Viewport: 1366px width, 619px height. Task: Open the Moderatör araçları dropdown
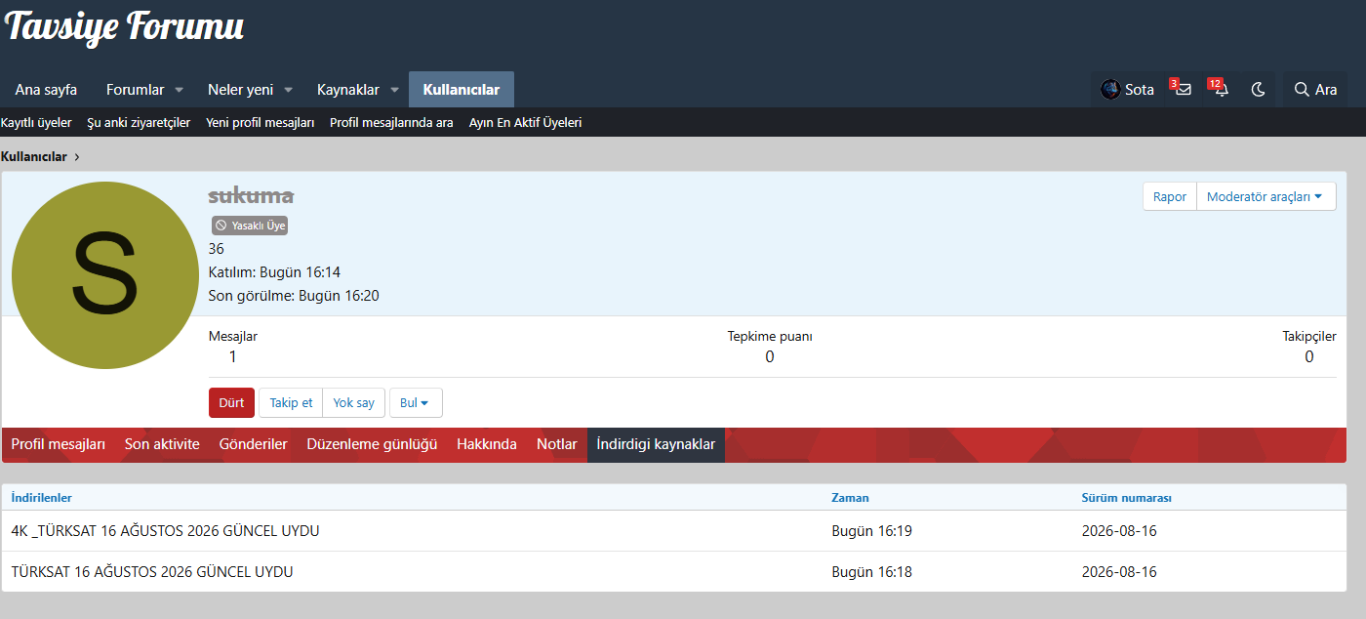coord(1266,197)
